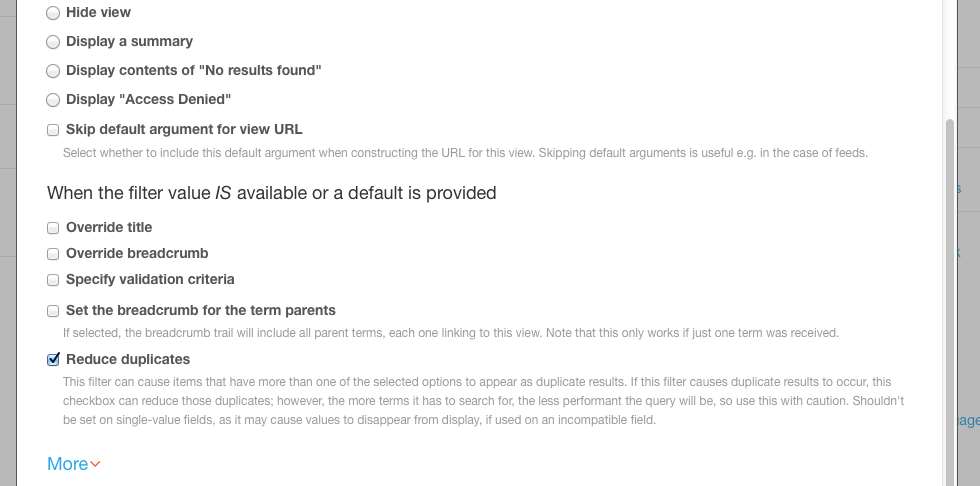Click the "Display a summary" label text
The width and height of the screenshot is (980, 486).
[x=129, y=42]
